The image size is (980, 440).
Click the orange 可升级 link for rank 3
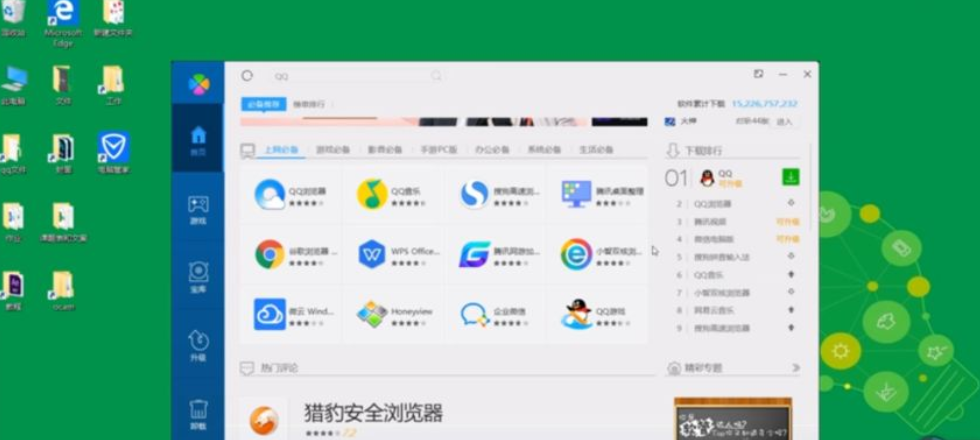(x=788, y=222)
